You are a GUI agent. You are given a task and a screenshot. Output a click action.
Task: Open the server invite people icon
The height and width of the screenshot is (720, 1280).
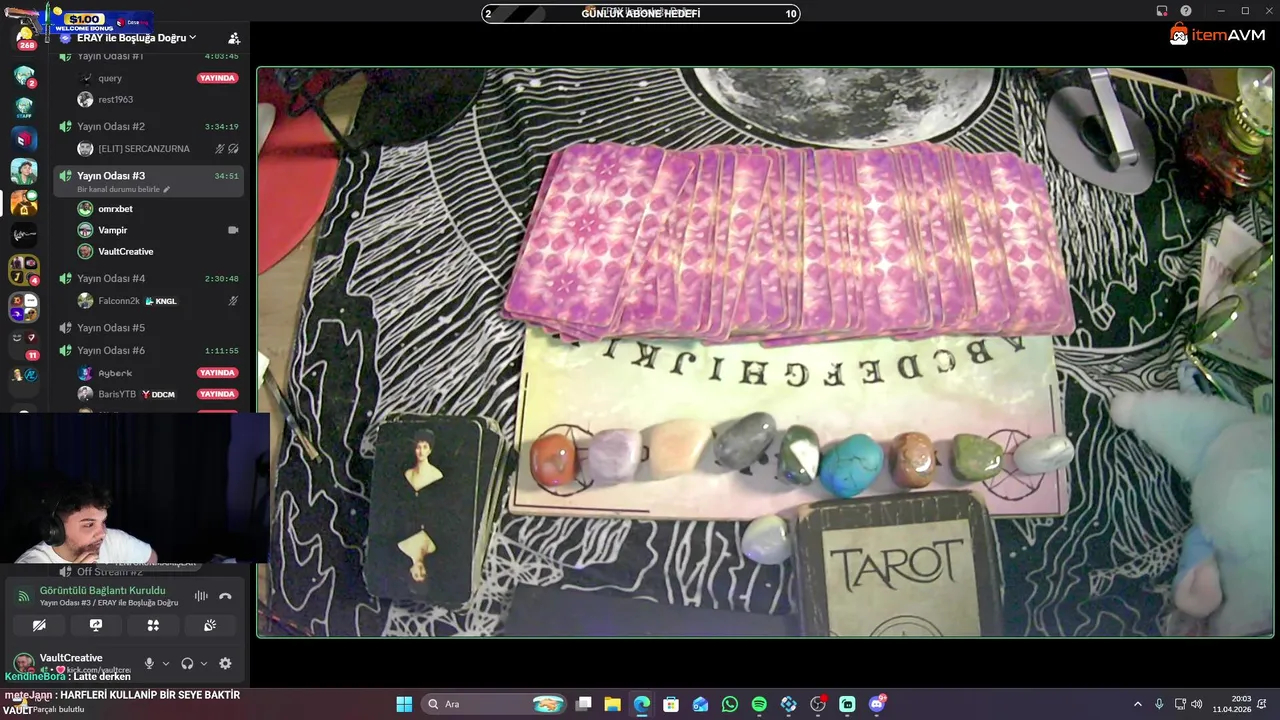234,38
